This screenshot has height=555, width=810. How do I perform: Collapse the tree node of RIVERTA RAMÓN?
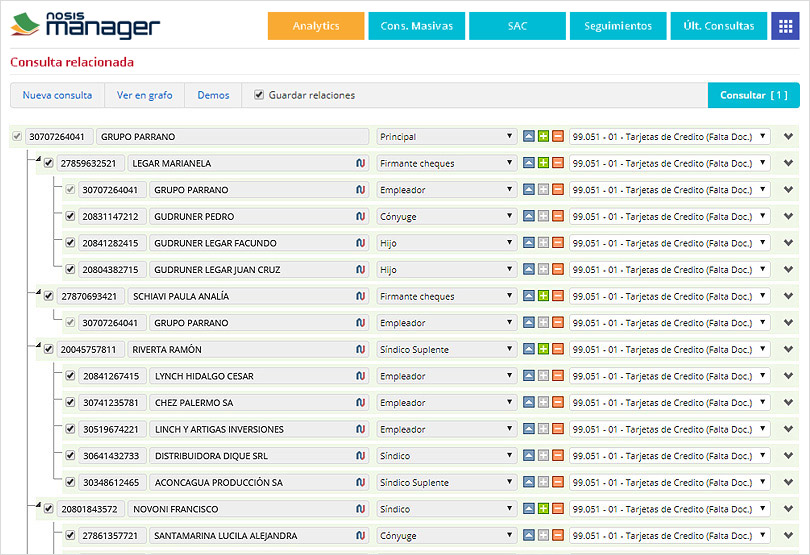38,345
